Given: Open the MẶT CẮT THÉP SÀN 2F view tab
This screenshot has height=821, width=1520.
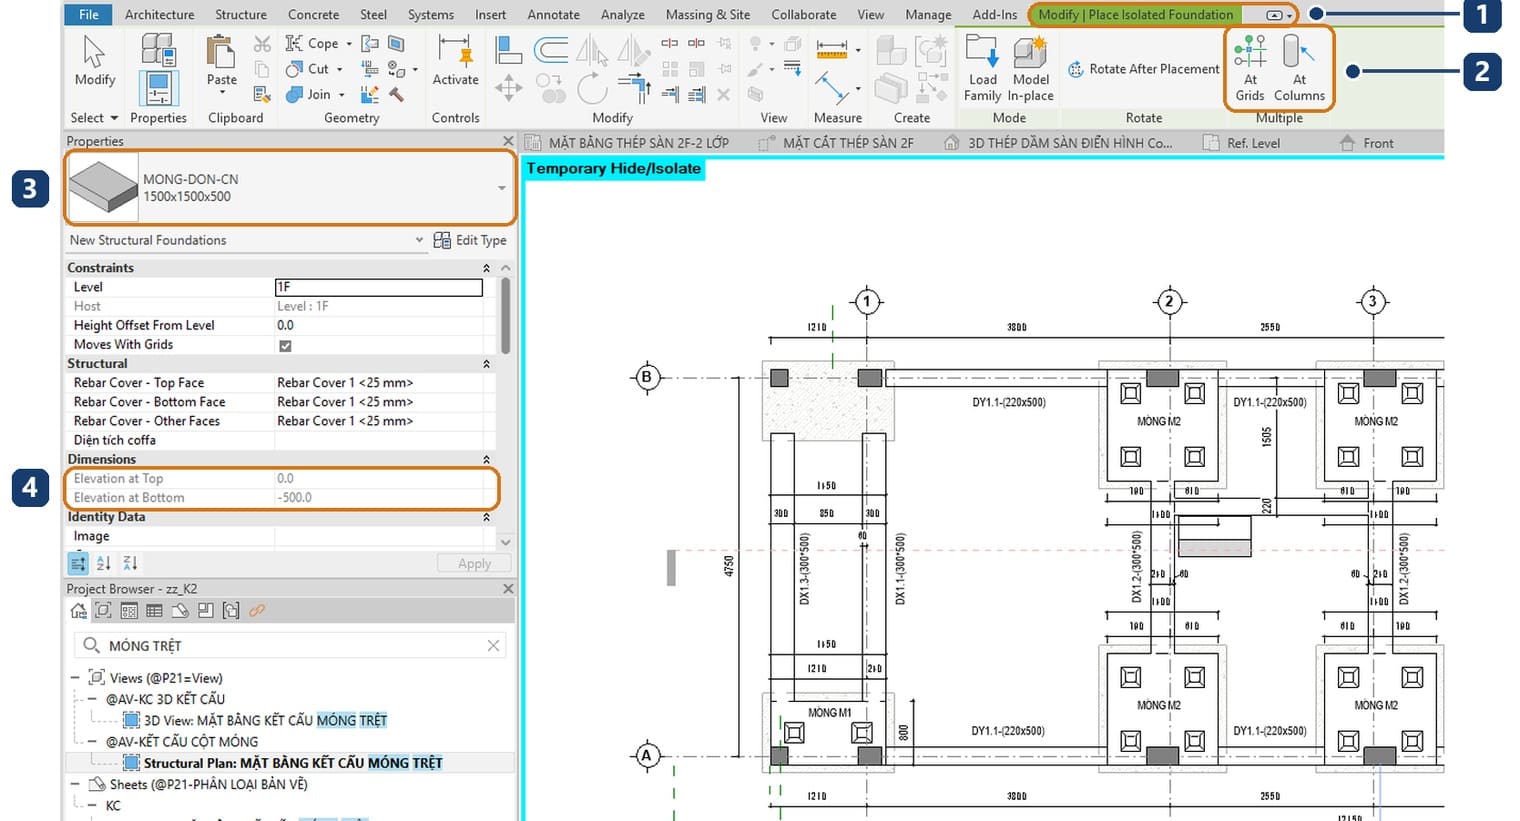Looking at the screenshot, I should (x=837, y=143).
